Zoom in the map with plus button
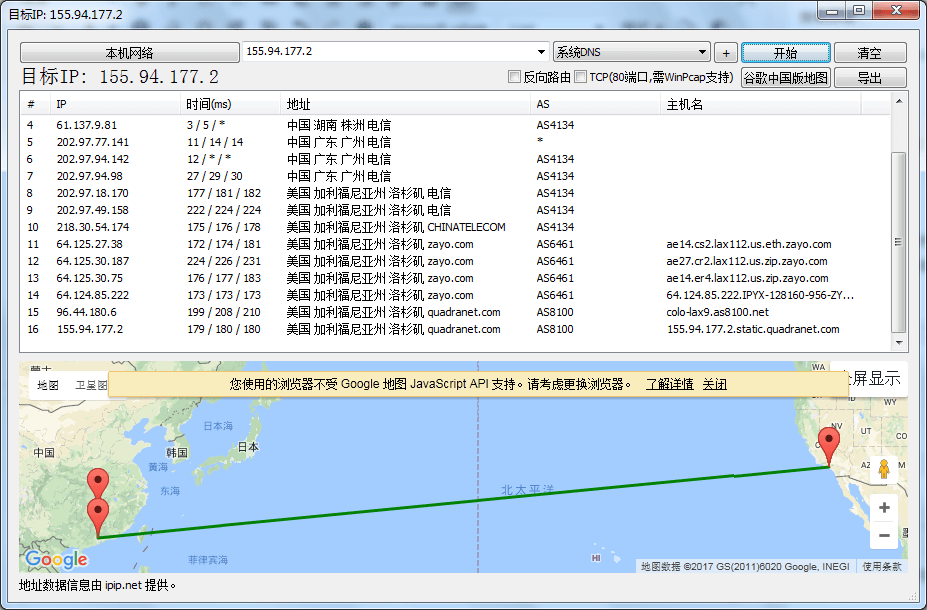Viewport: 927px width, 610px height. click(x=883, y=508)
